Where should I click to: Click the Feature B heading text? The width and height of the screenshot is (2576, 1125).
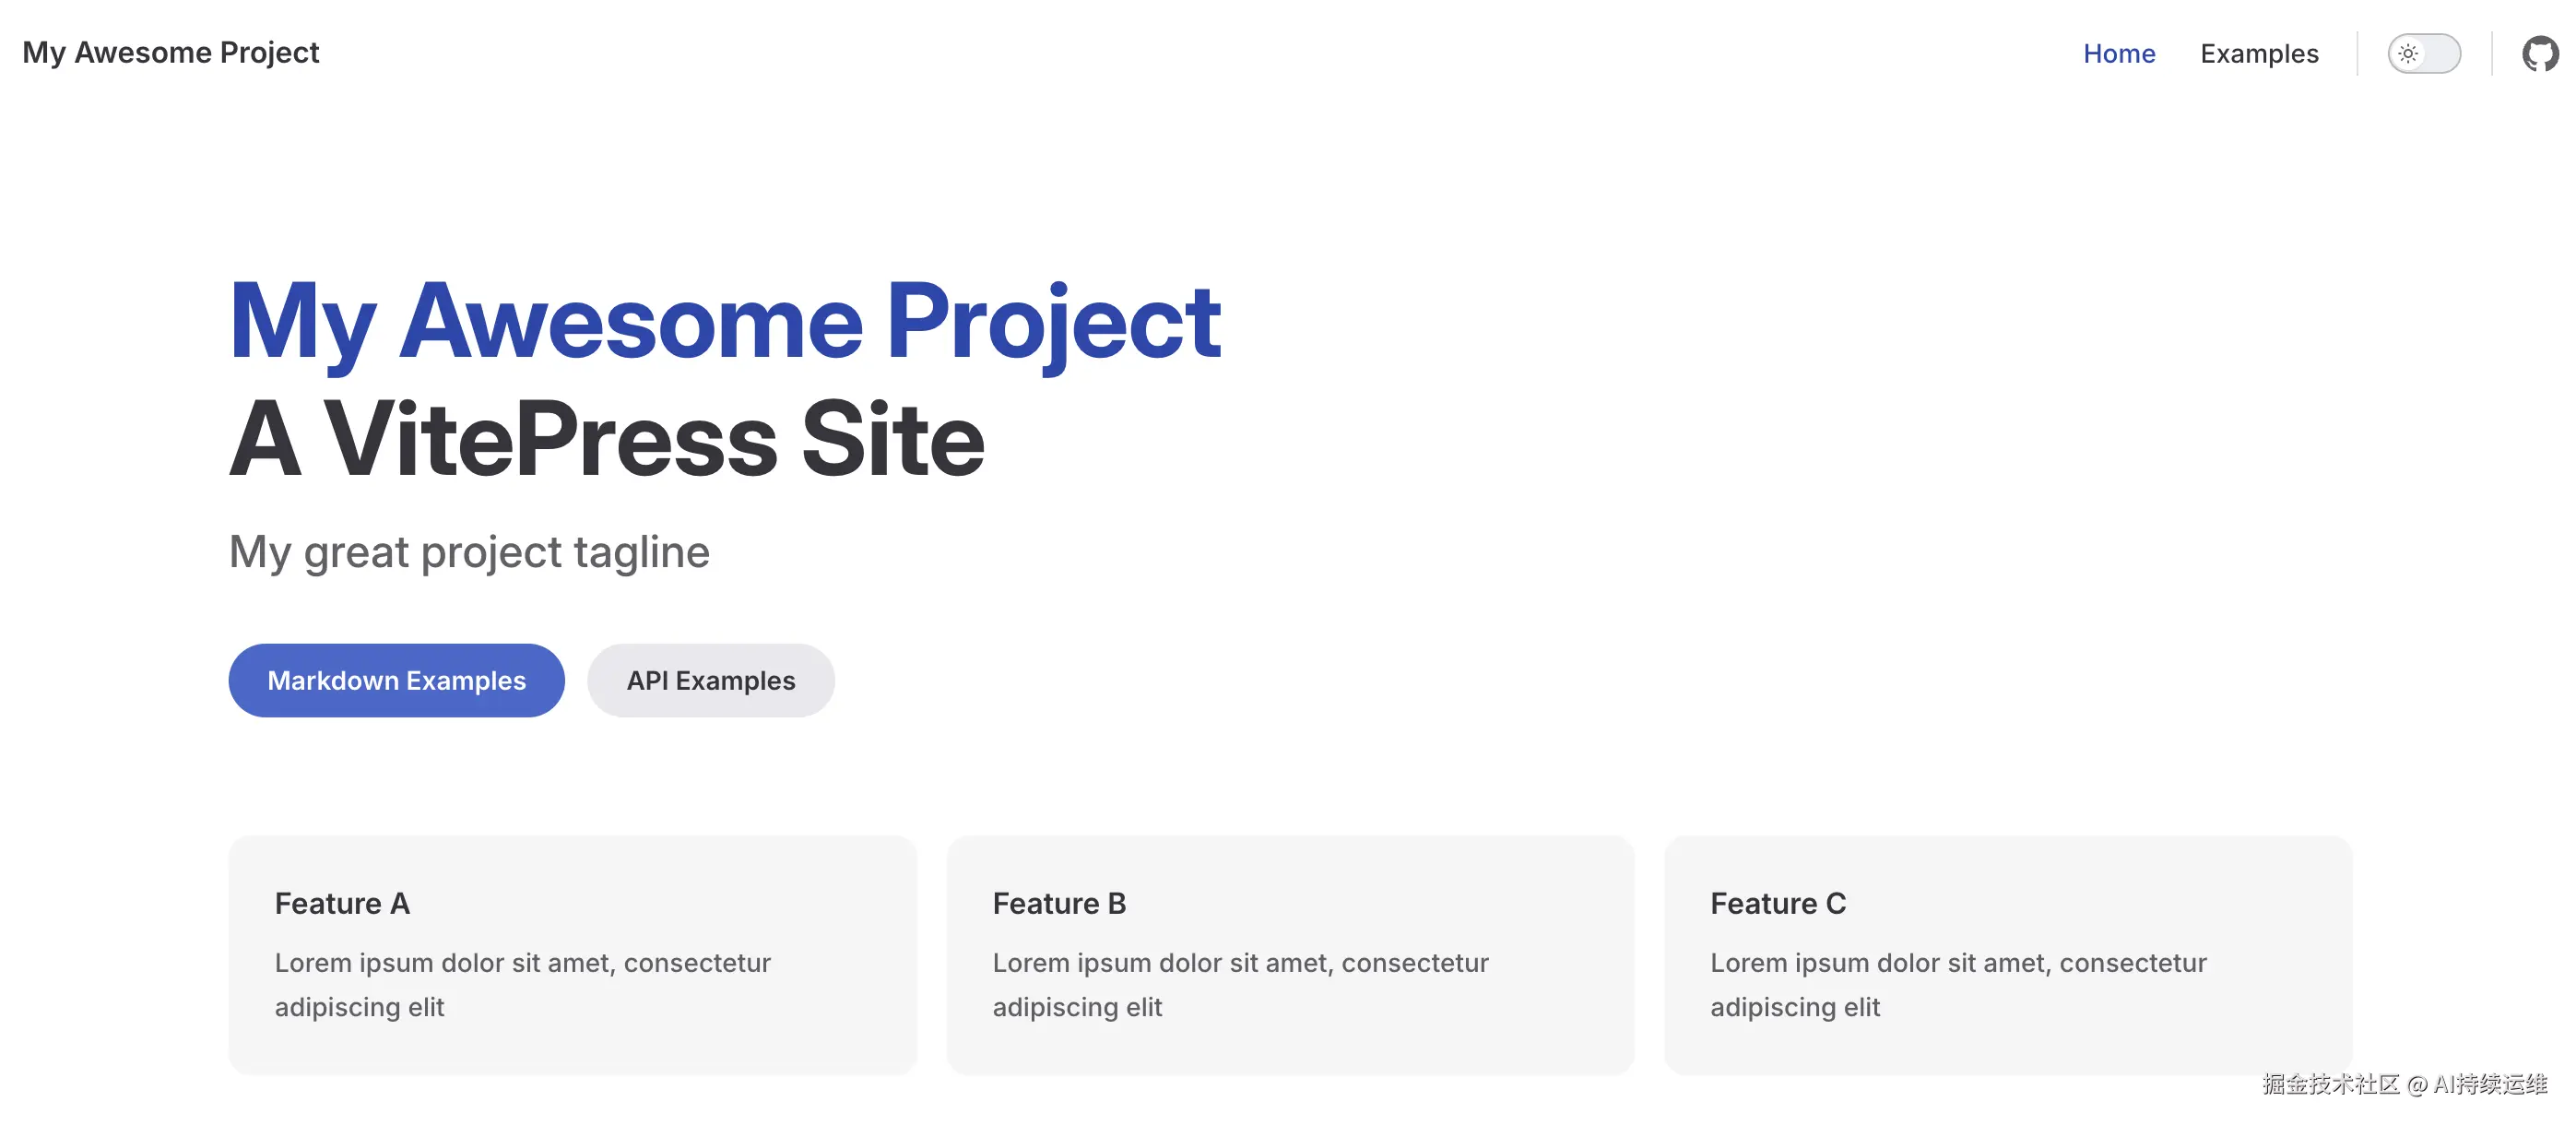[1058, 903]
